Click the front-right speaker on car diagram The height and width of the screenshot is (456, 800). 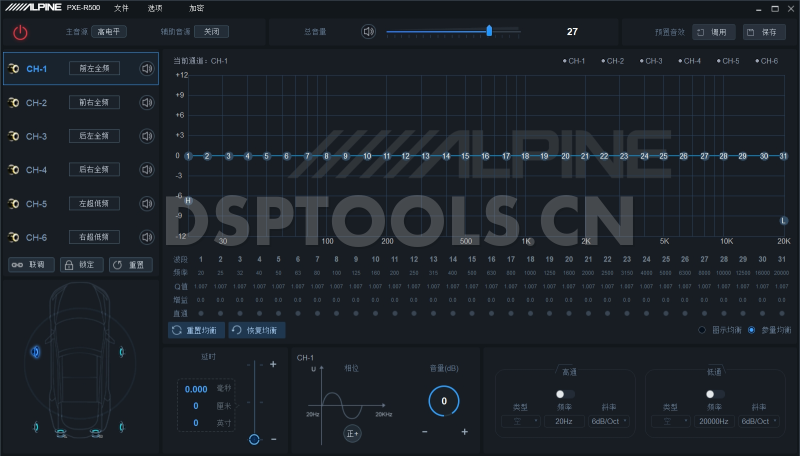tap(121, 351)
